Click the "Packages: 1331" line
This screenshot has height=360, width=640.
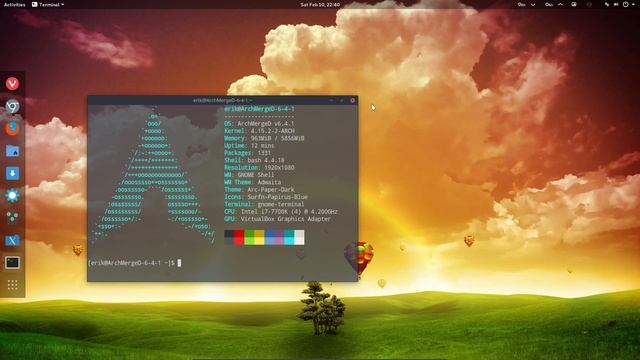247,153
